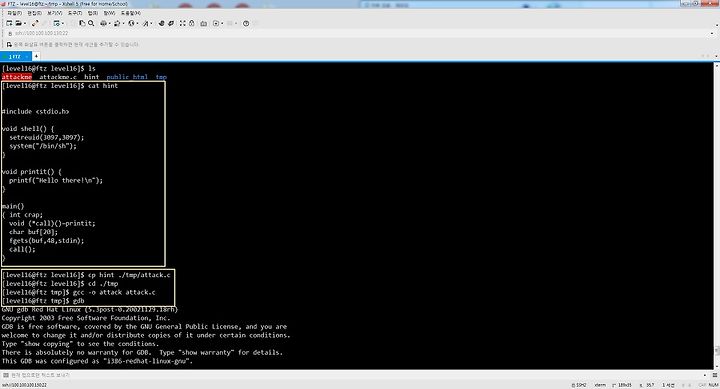Open the 파일(F) menu
This screenshot has width=720, height=389.
15,13
